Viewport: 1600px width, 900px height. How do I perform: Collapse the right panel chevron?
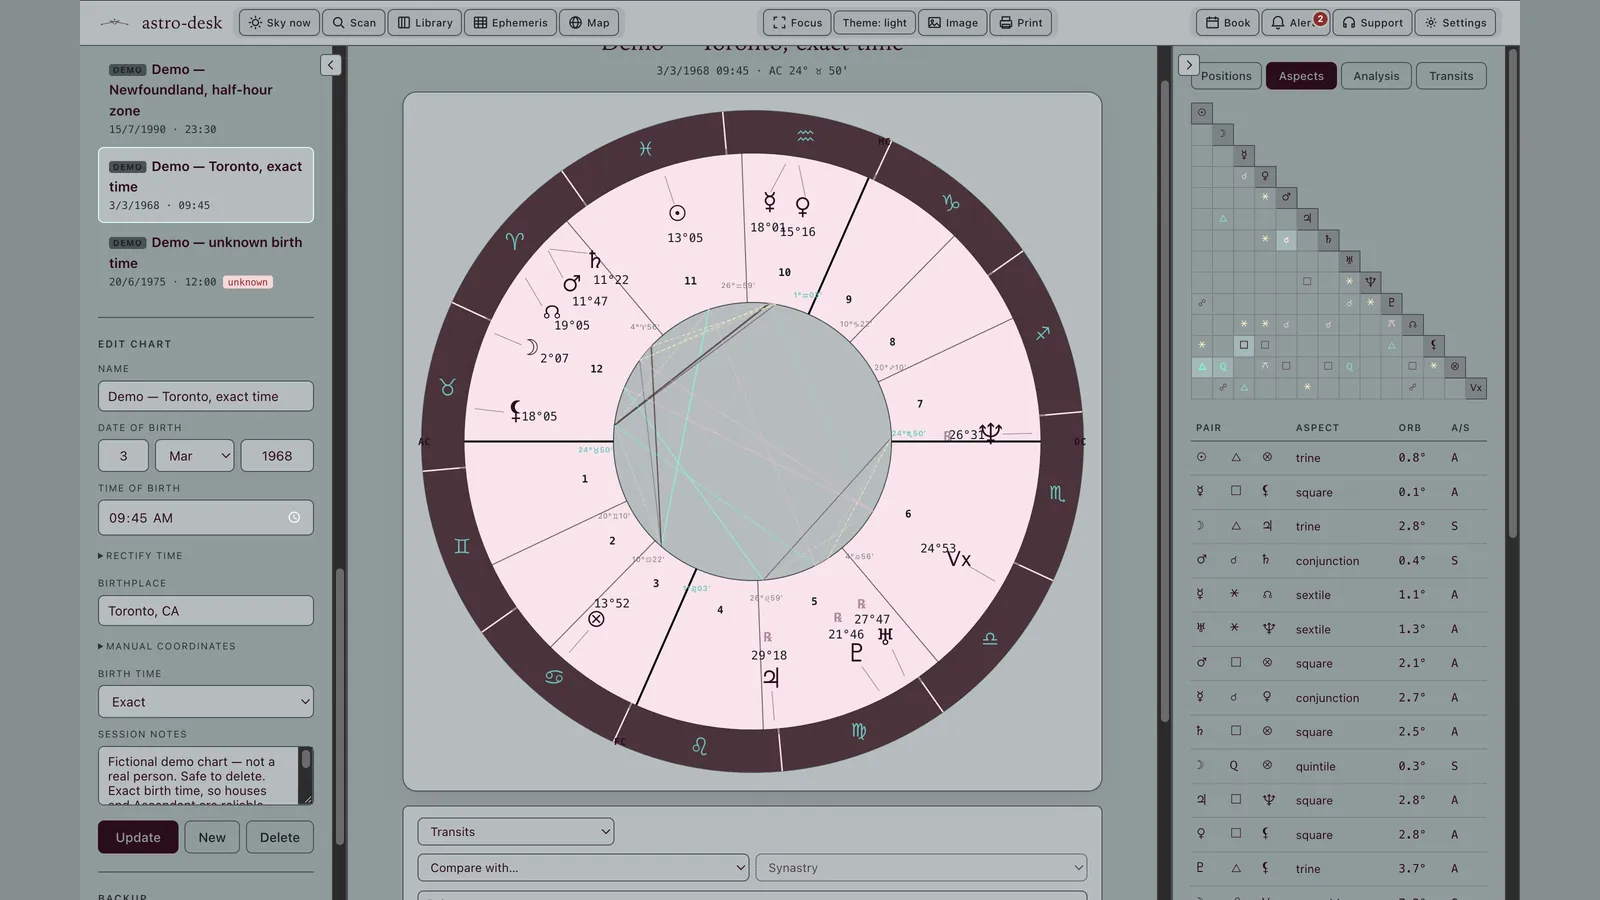click(x=1188, y=65)
